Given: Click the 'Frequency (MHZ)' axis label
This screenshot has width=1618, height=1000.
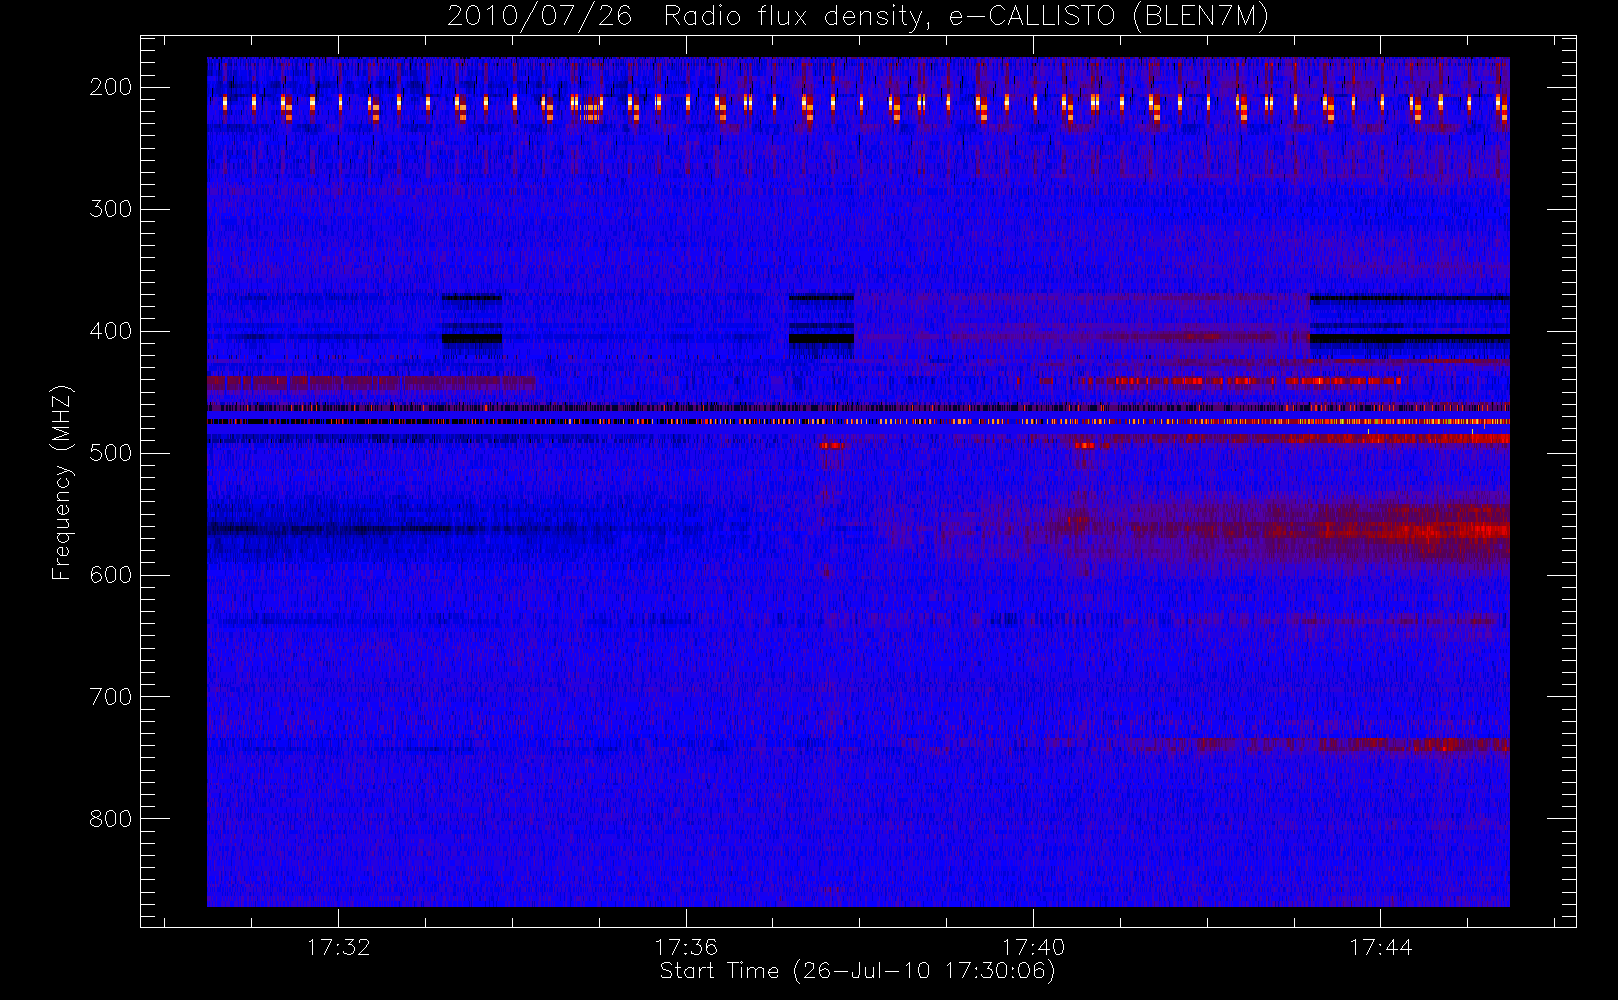Looking at the screenshot, I should (x=62, y=482).
